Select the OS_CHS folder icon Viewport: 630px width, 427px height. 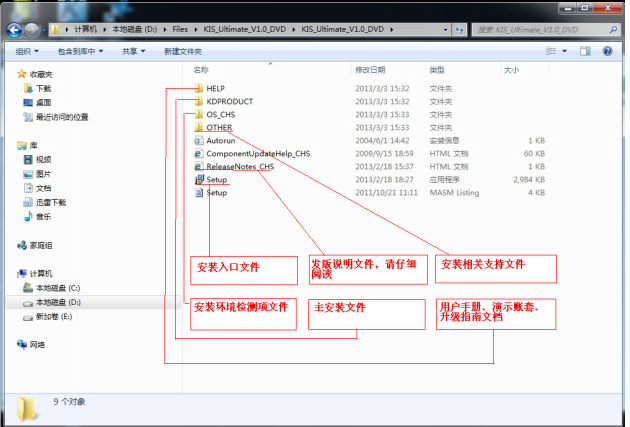point(198,114)
